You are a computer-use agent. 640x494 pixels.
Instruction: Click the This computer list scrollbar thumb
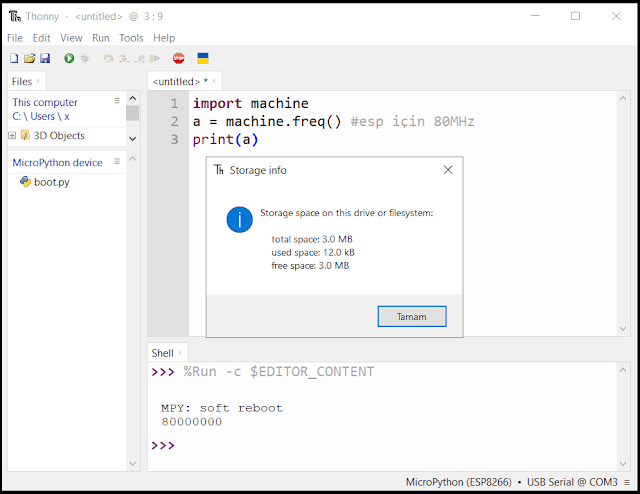(x=133, y=113)
